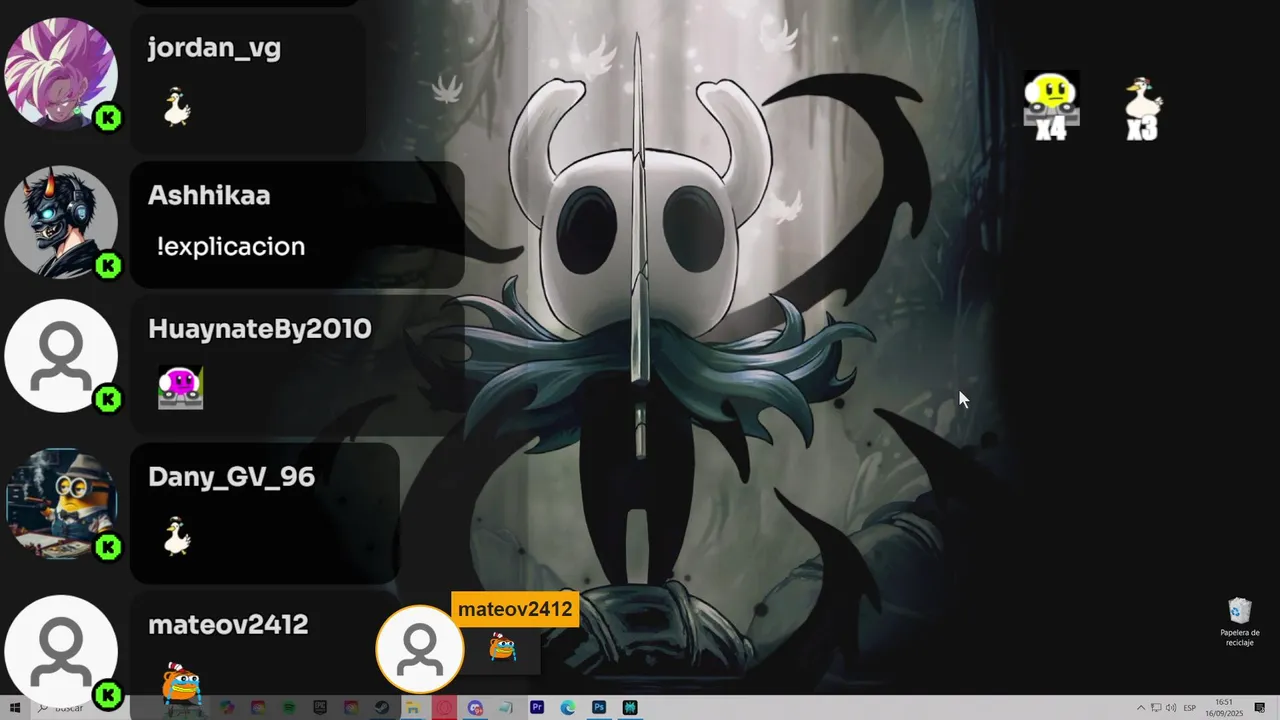Click Kick badge on Dany_GV_96's avatar
1280x720 pixels.
point(108,547)
